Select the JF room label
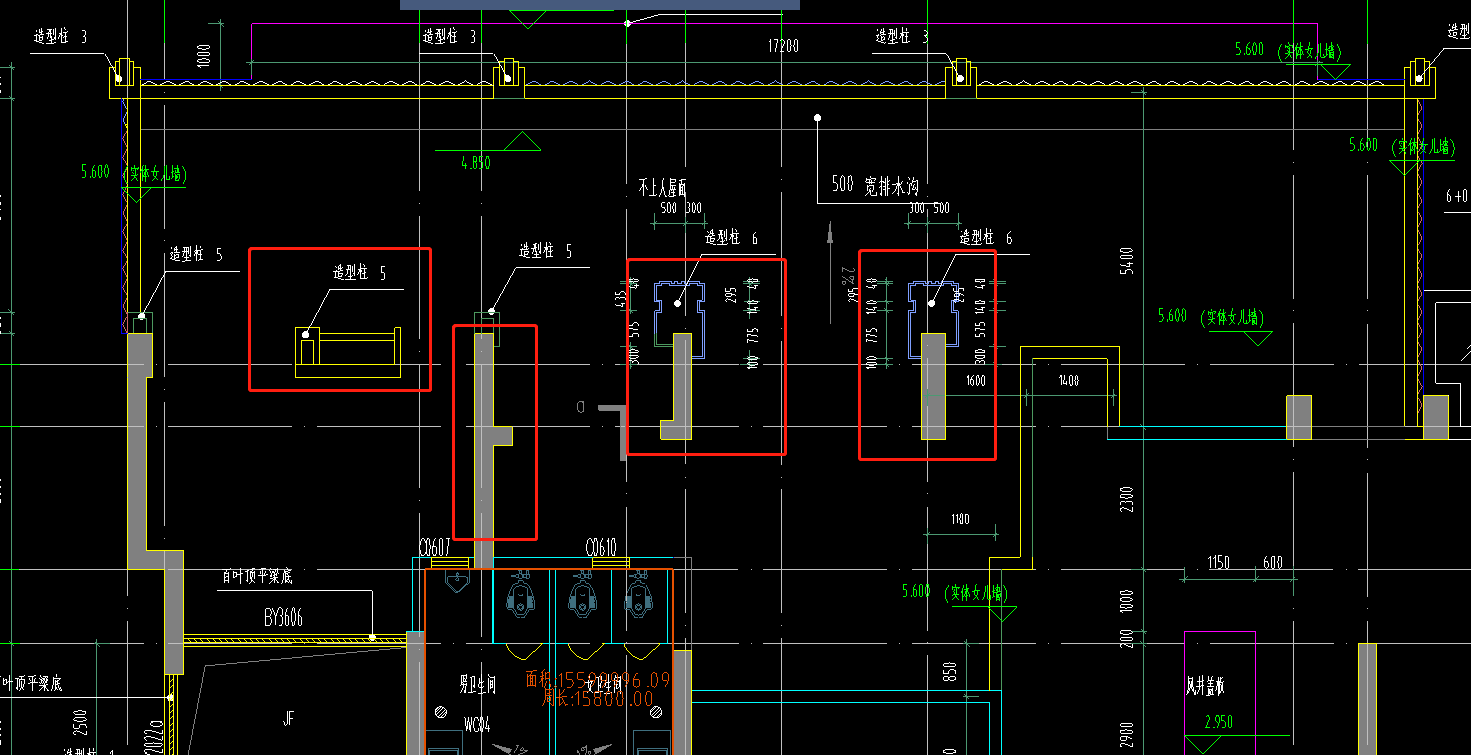 289,717
